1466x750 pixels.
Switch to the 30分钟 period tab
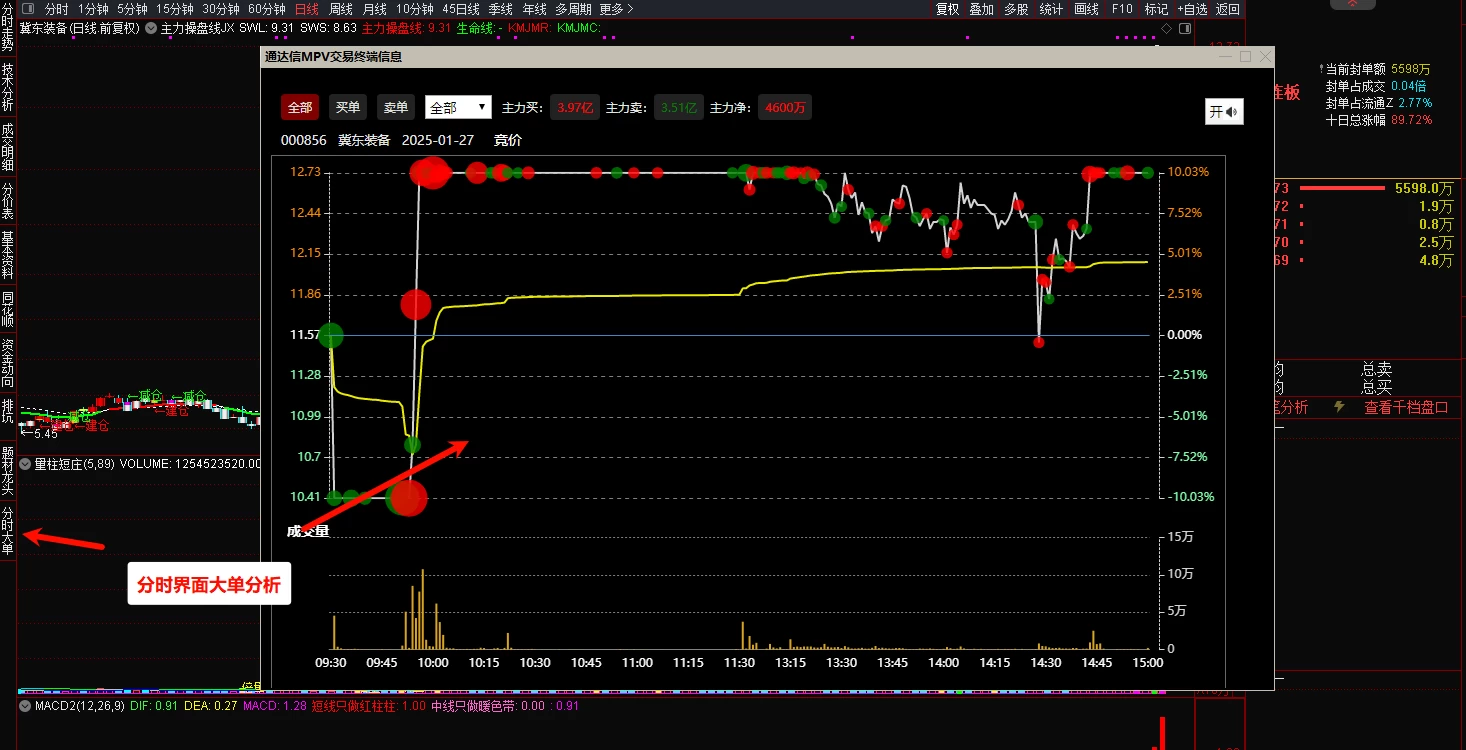220,9
